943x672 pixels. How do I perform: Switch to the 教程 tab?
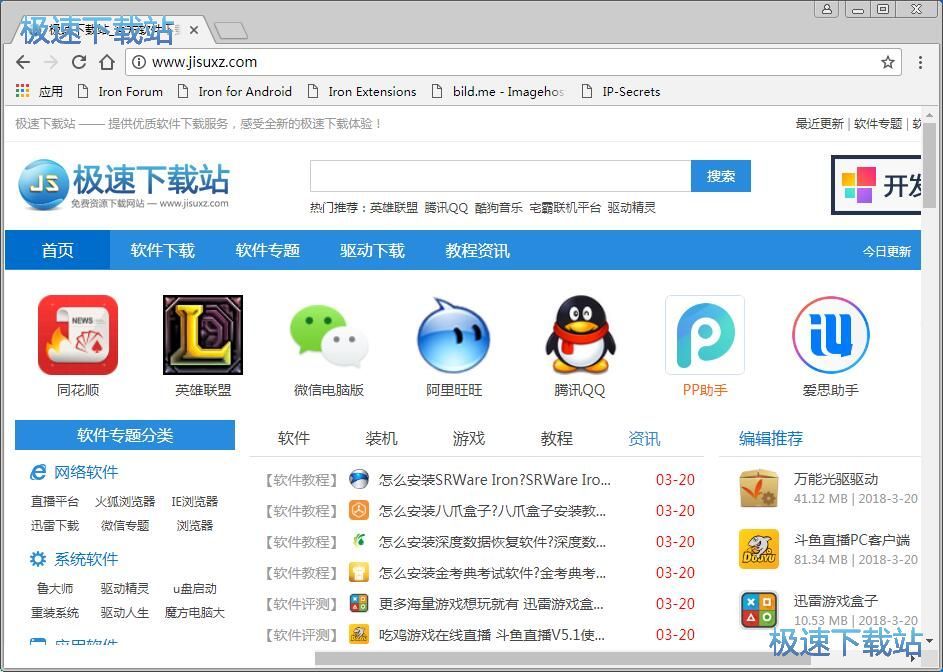[x=555, y=438]
